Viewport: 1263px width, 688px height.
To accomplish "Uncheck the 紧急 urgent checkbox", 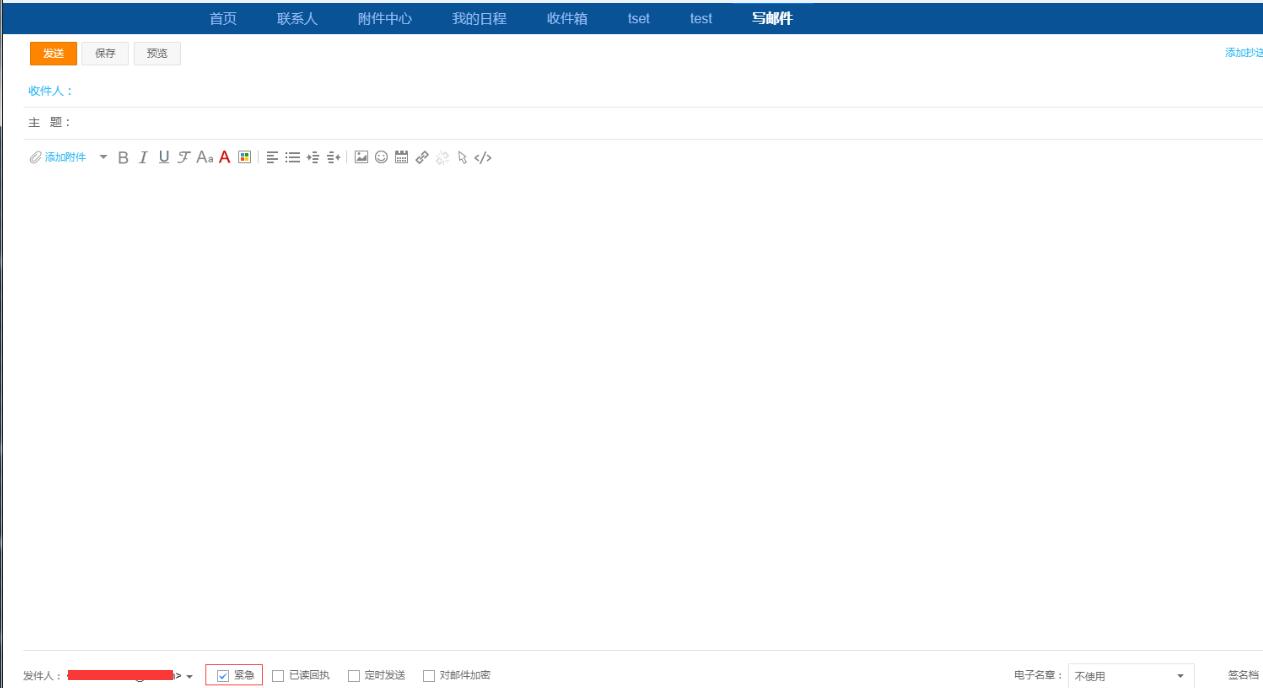I will click(223, 676).
